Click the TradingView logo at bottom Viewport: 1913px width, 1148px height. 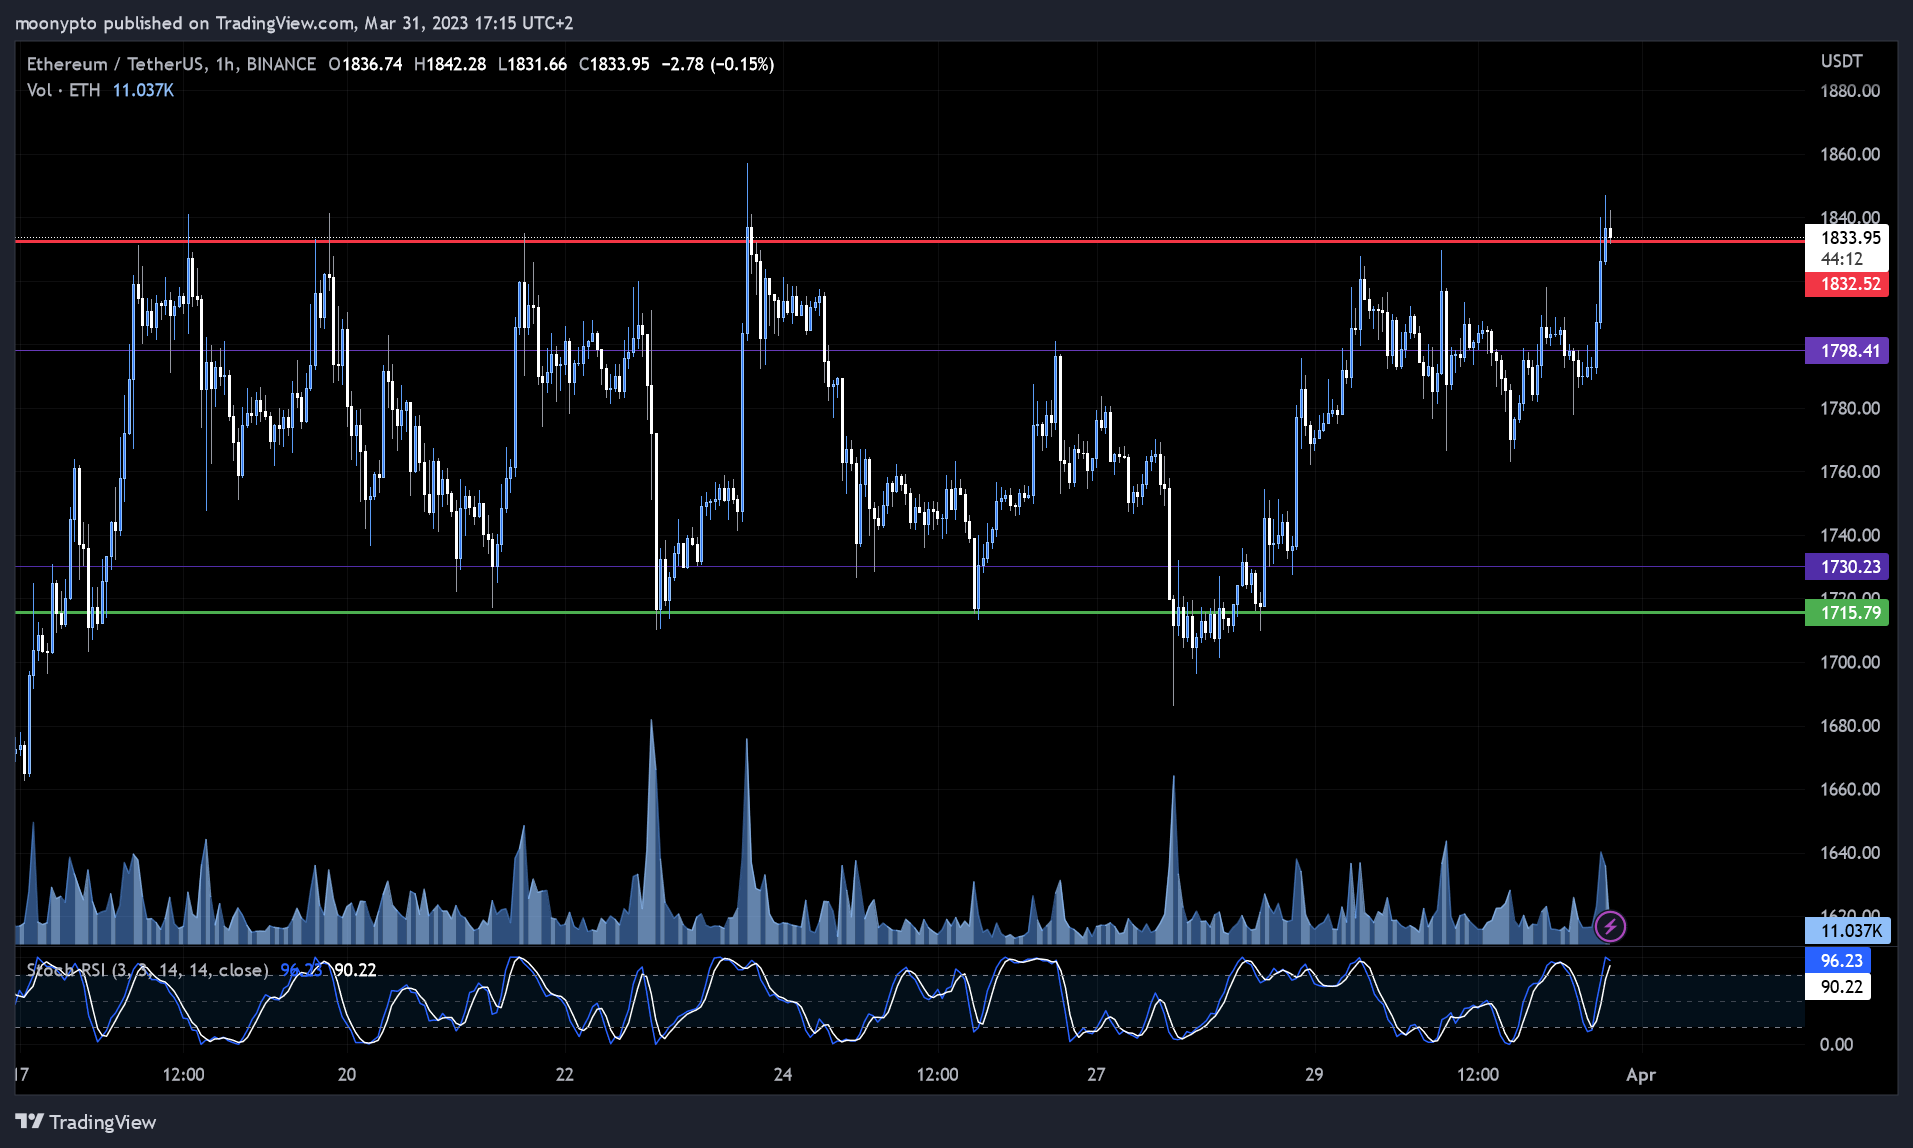click(x=86, y=1122)
